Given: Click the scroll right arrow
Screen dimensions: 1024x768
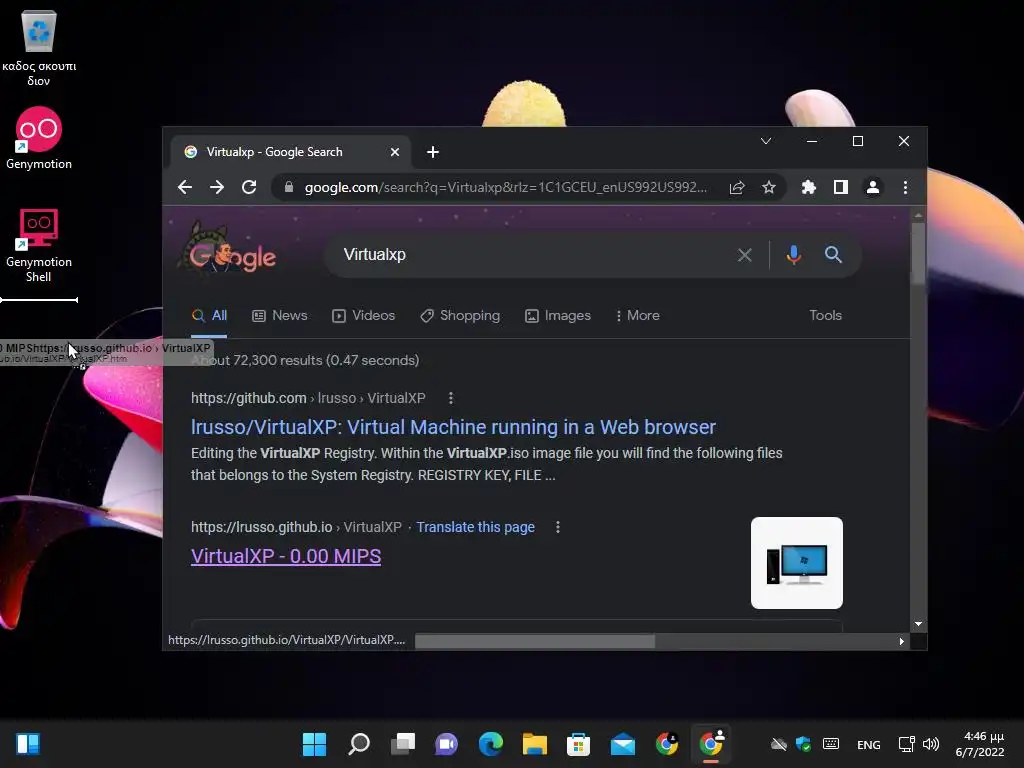Looking at the screenshot, I should pos(901,641).
